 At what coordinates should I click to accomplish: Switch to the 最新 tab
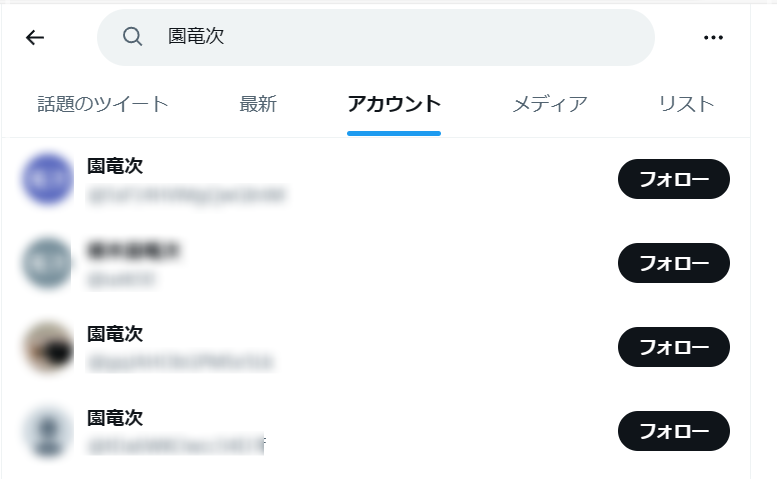258,104
